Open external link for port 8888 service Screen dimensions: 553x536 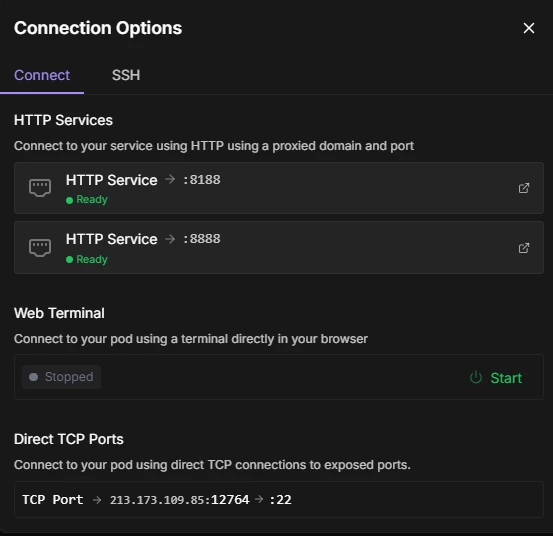tap(524, 248)
